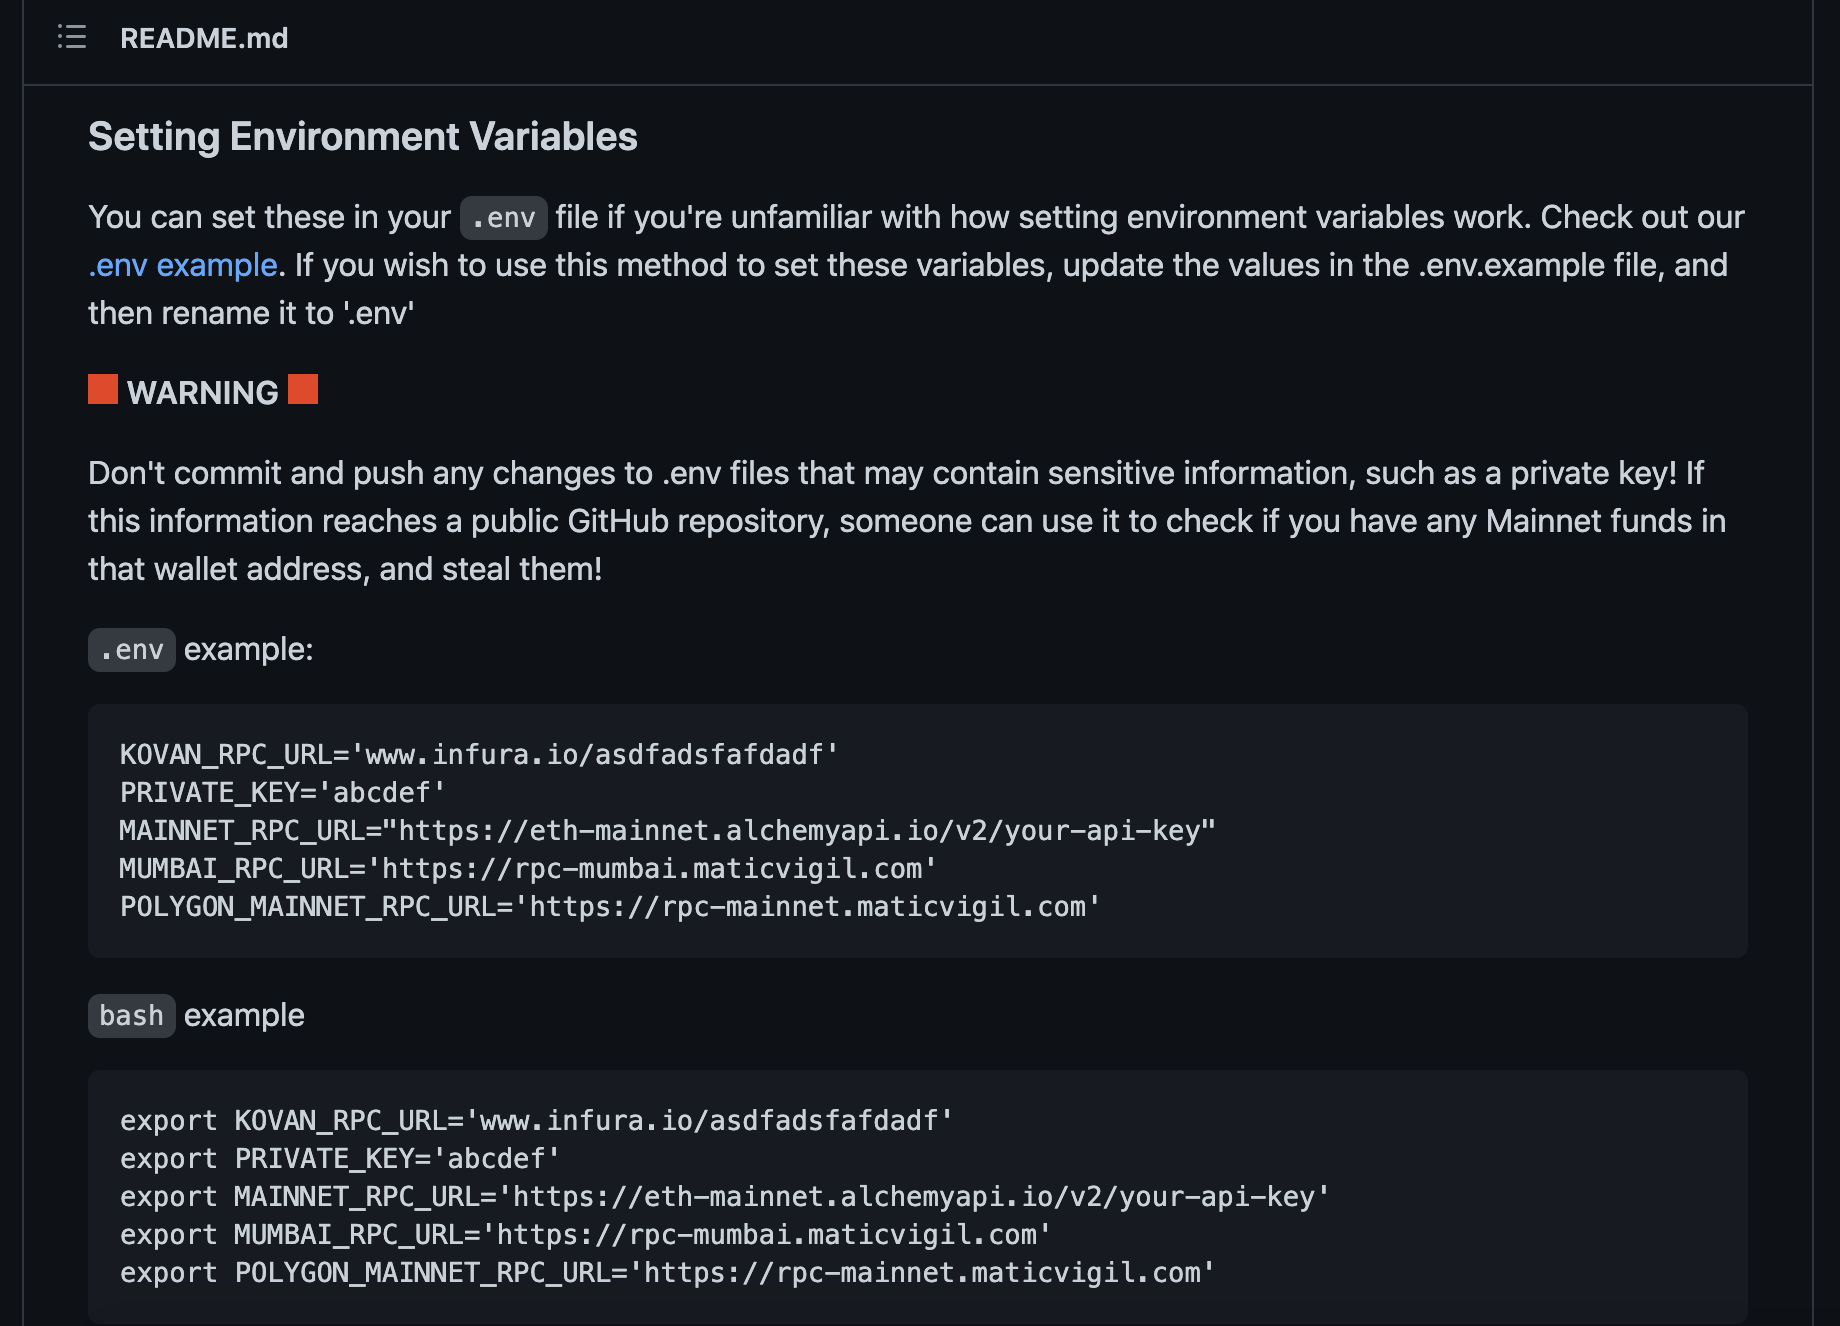Click the bold WARNING text
1840x1326 pixels.
click(203, 393)
